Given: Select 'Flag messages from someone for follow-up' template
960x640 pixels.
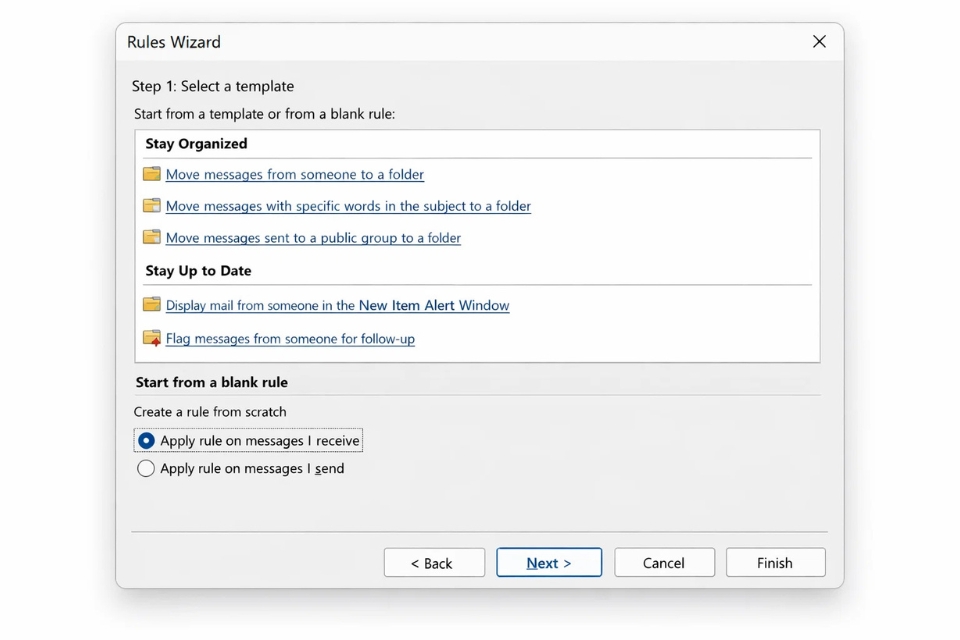Looking at the screenshot, I should [x=290, y=339].
